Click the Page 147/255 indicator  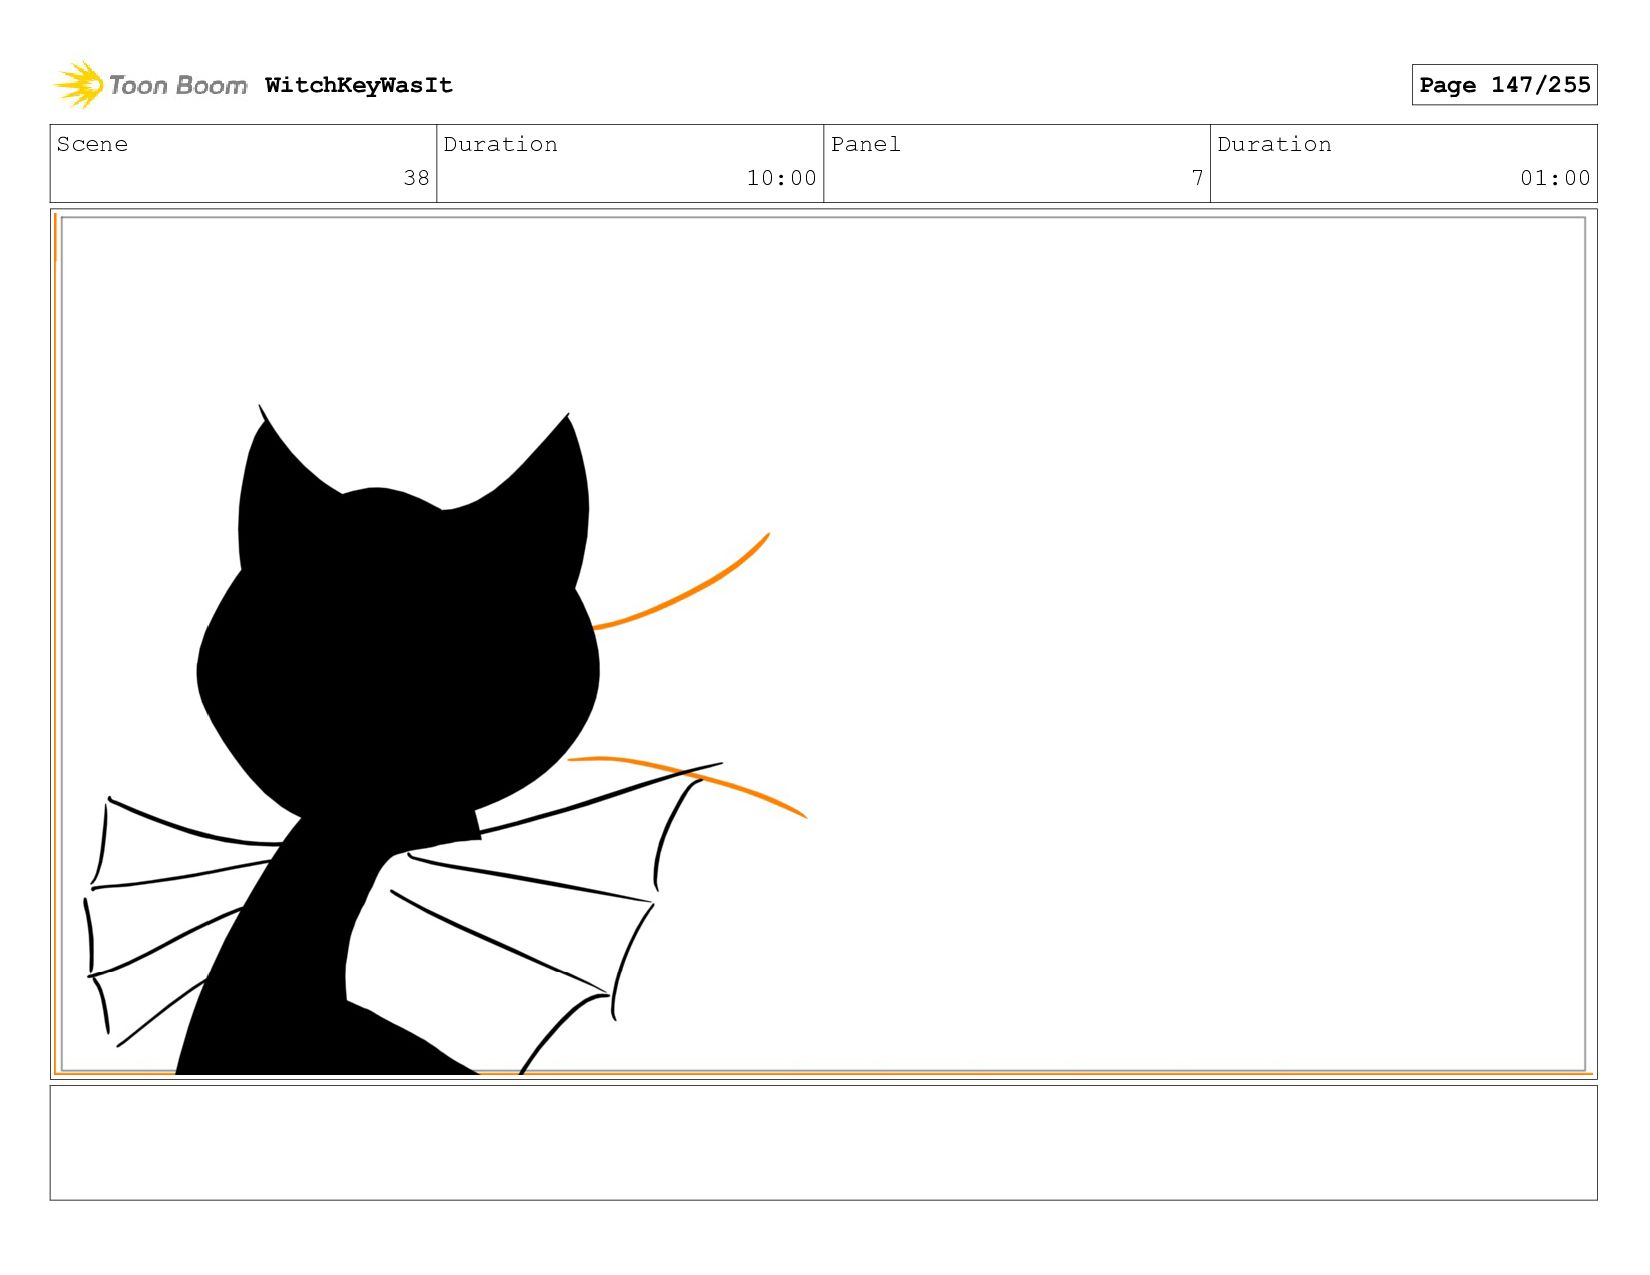tap(1504, 85)
